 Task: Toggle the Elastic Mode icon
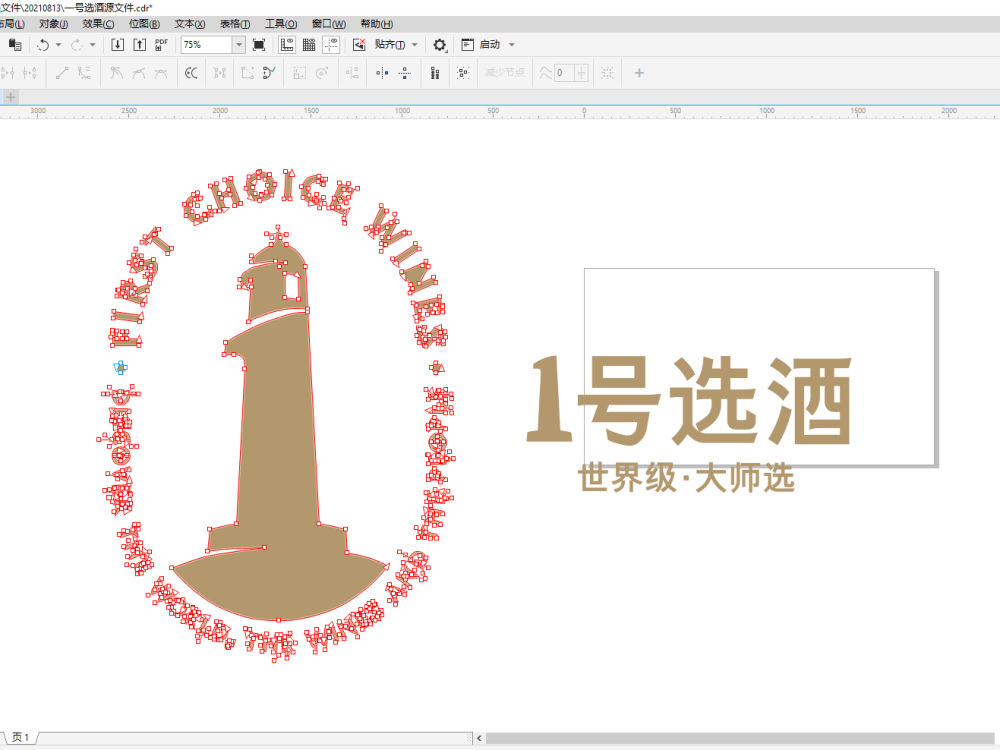435,73
